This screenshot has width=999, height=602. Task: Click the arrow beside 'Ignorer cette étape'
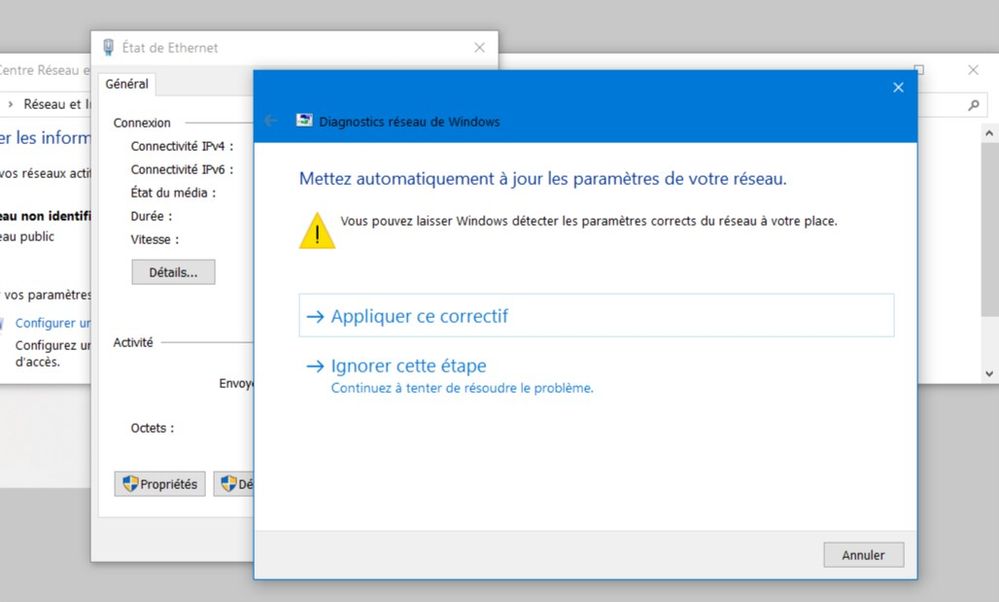pyautogui.click(x=315, y=366)
